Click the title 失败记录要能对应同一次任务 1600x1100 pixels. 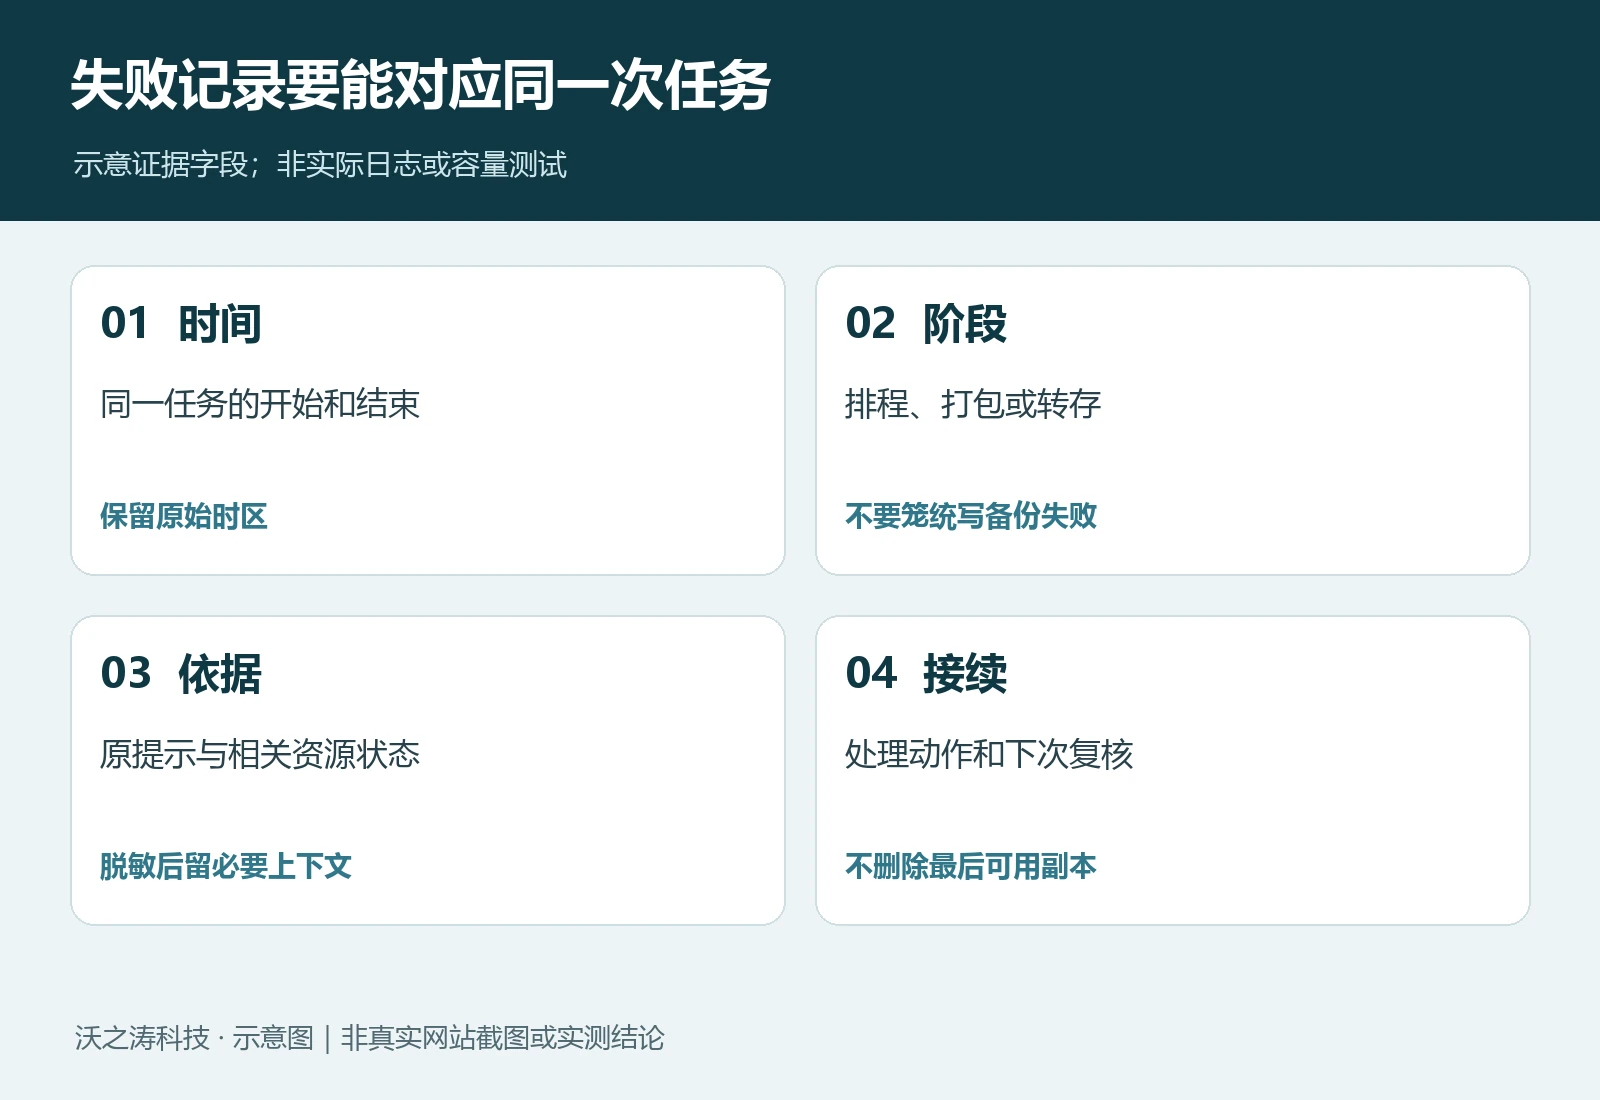click(x=421, y=85)
